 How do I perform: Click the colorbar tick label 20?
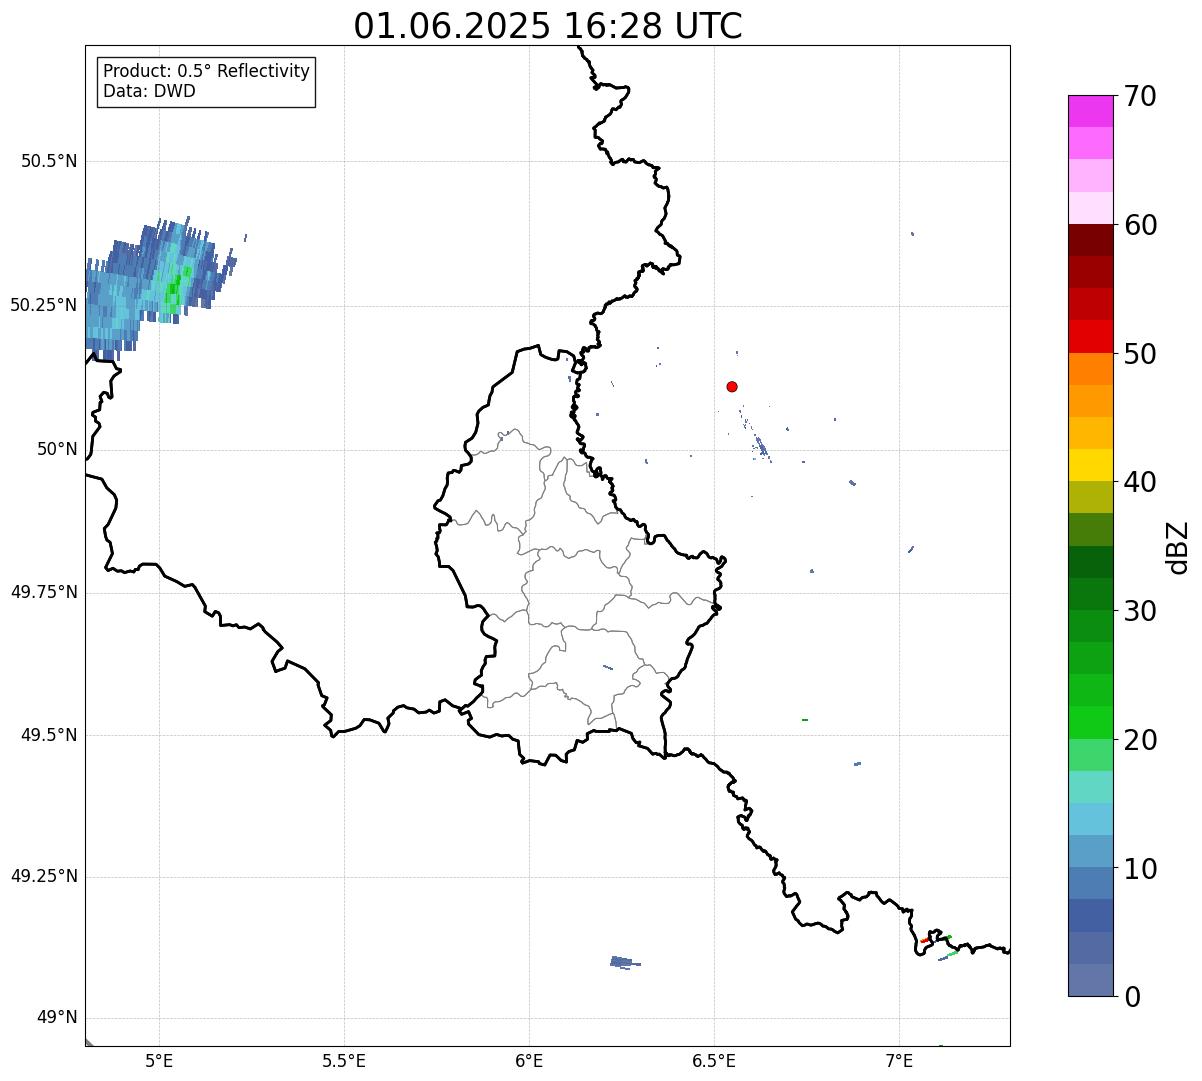1140,740
